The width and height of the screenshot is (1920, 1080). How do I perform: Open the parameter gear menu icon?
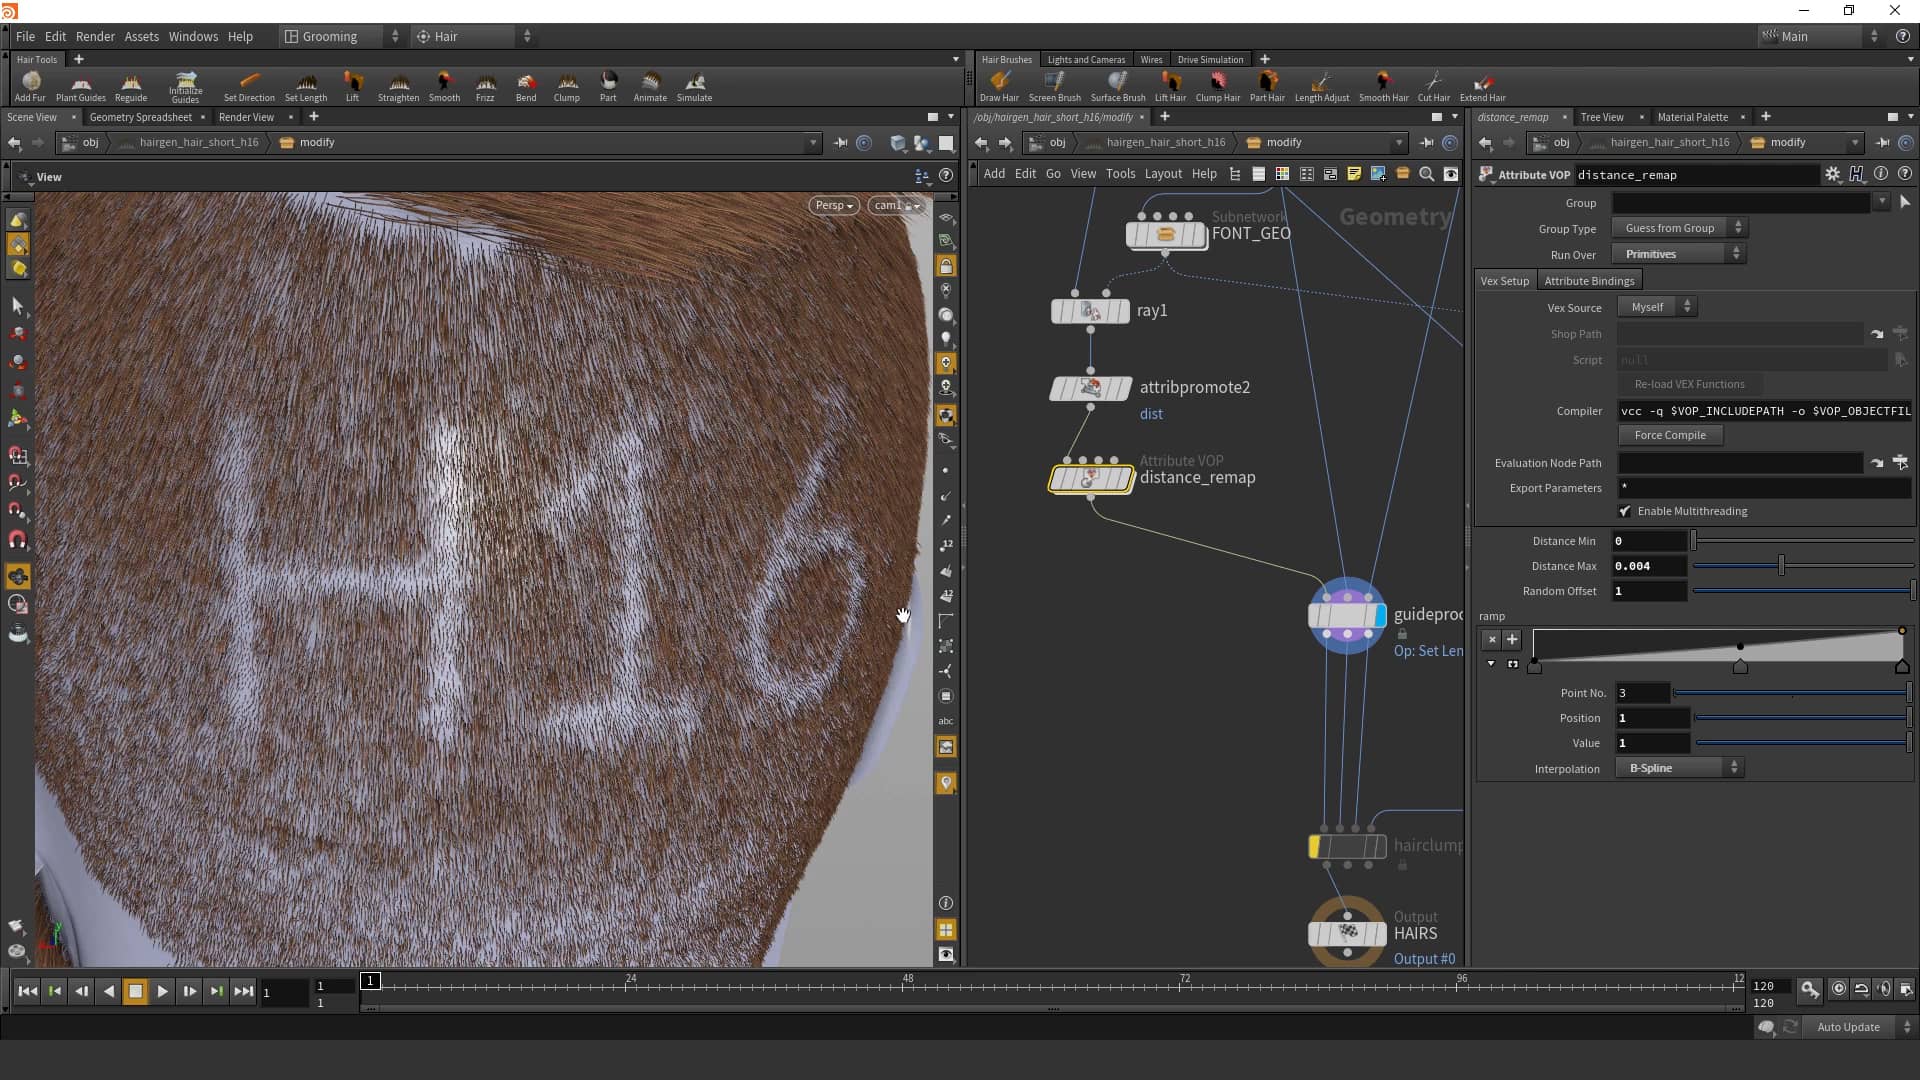(1832, 174)
